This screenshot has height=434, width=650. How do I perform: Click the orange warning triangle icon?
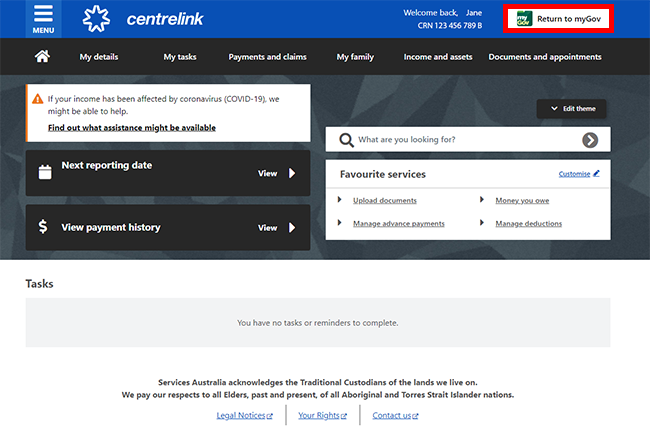coord(38,99)
